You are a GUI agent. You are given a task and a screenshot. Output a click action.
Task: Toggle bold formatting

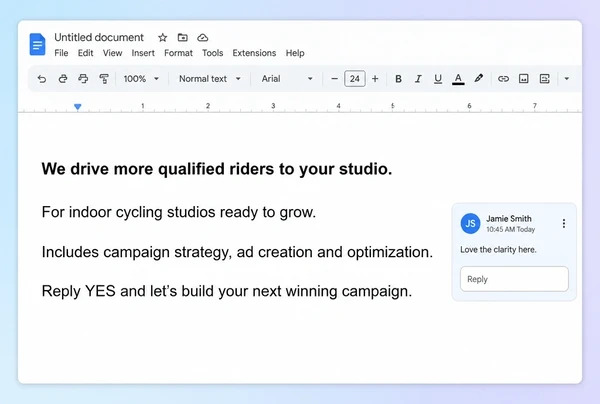tap(398, 79)
